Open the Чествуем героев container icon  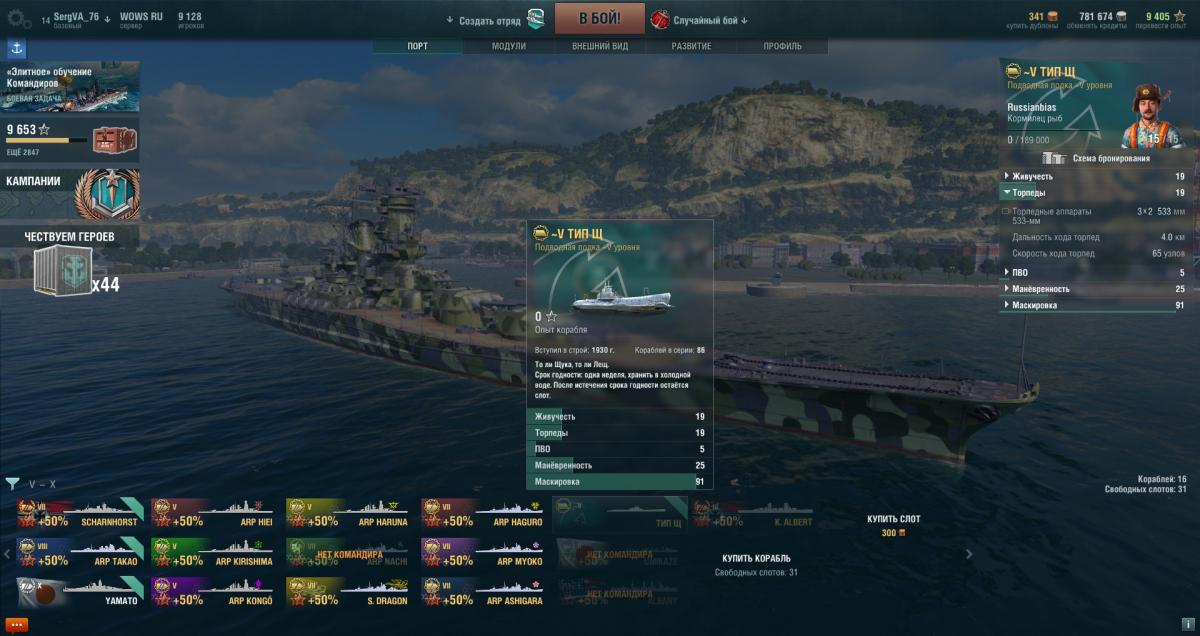pyautogui.click(x=61, y=272)
